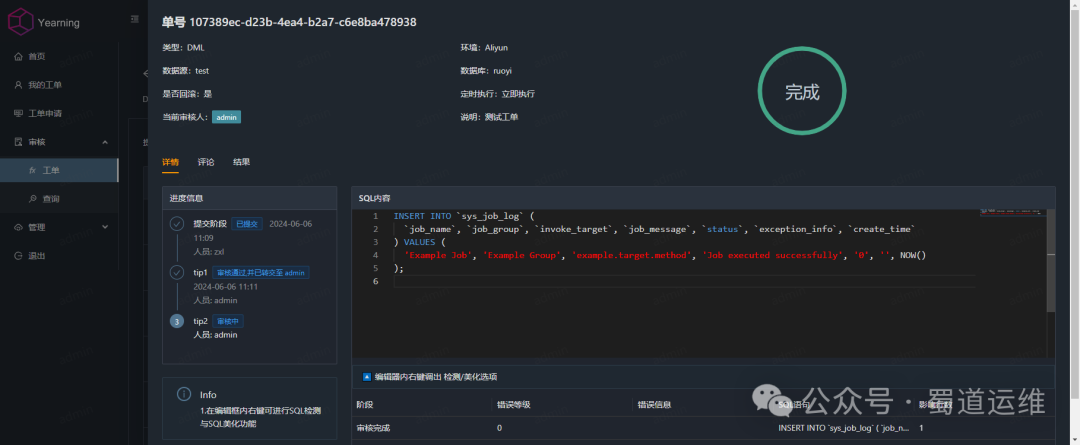
Task: Click the 数据源: test text
Action: (185, 70)
